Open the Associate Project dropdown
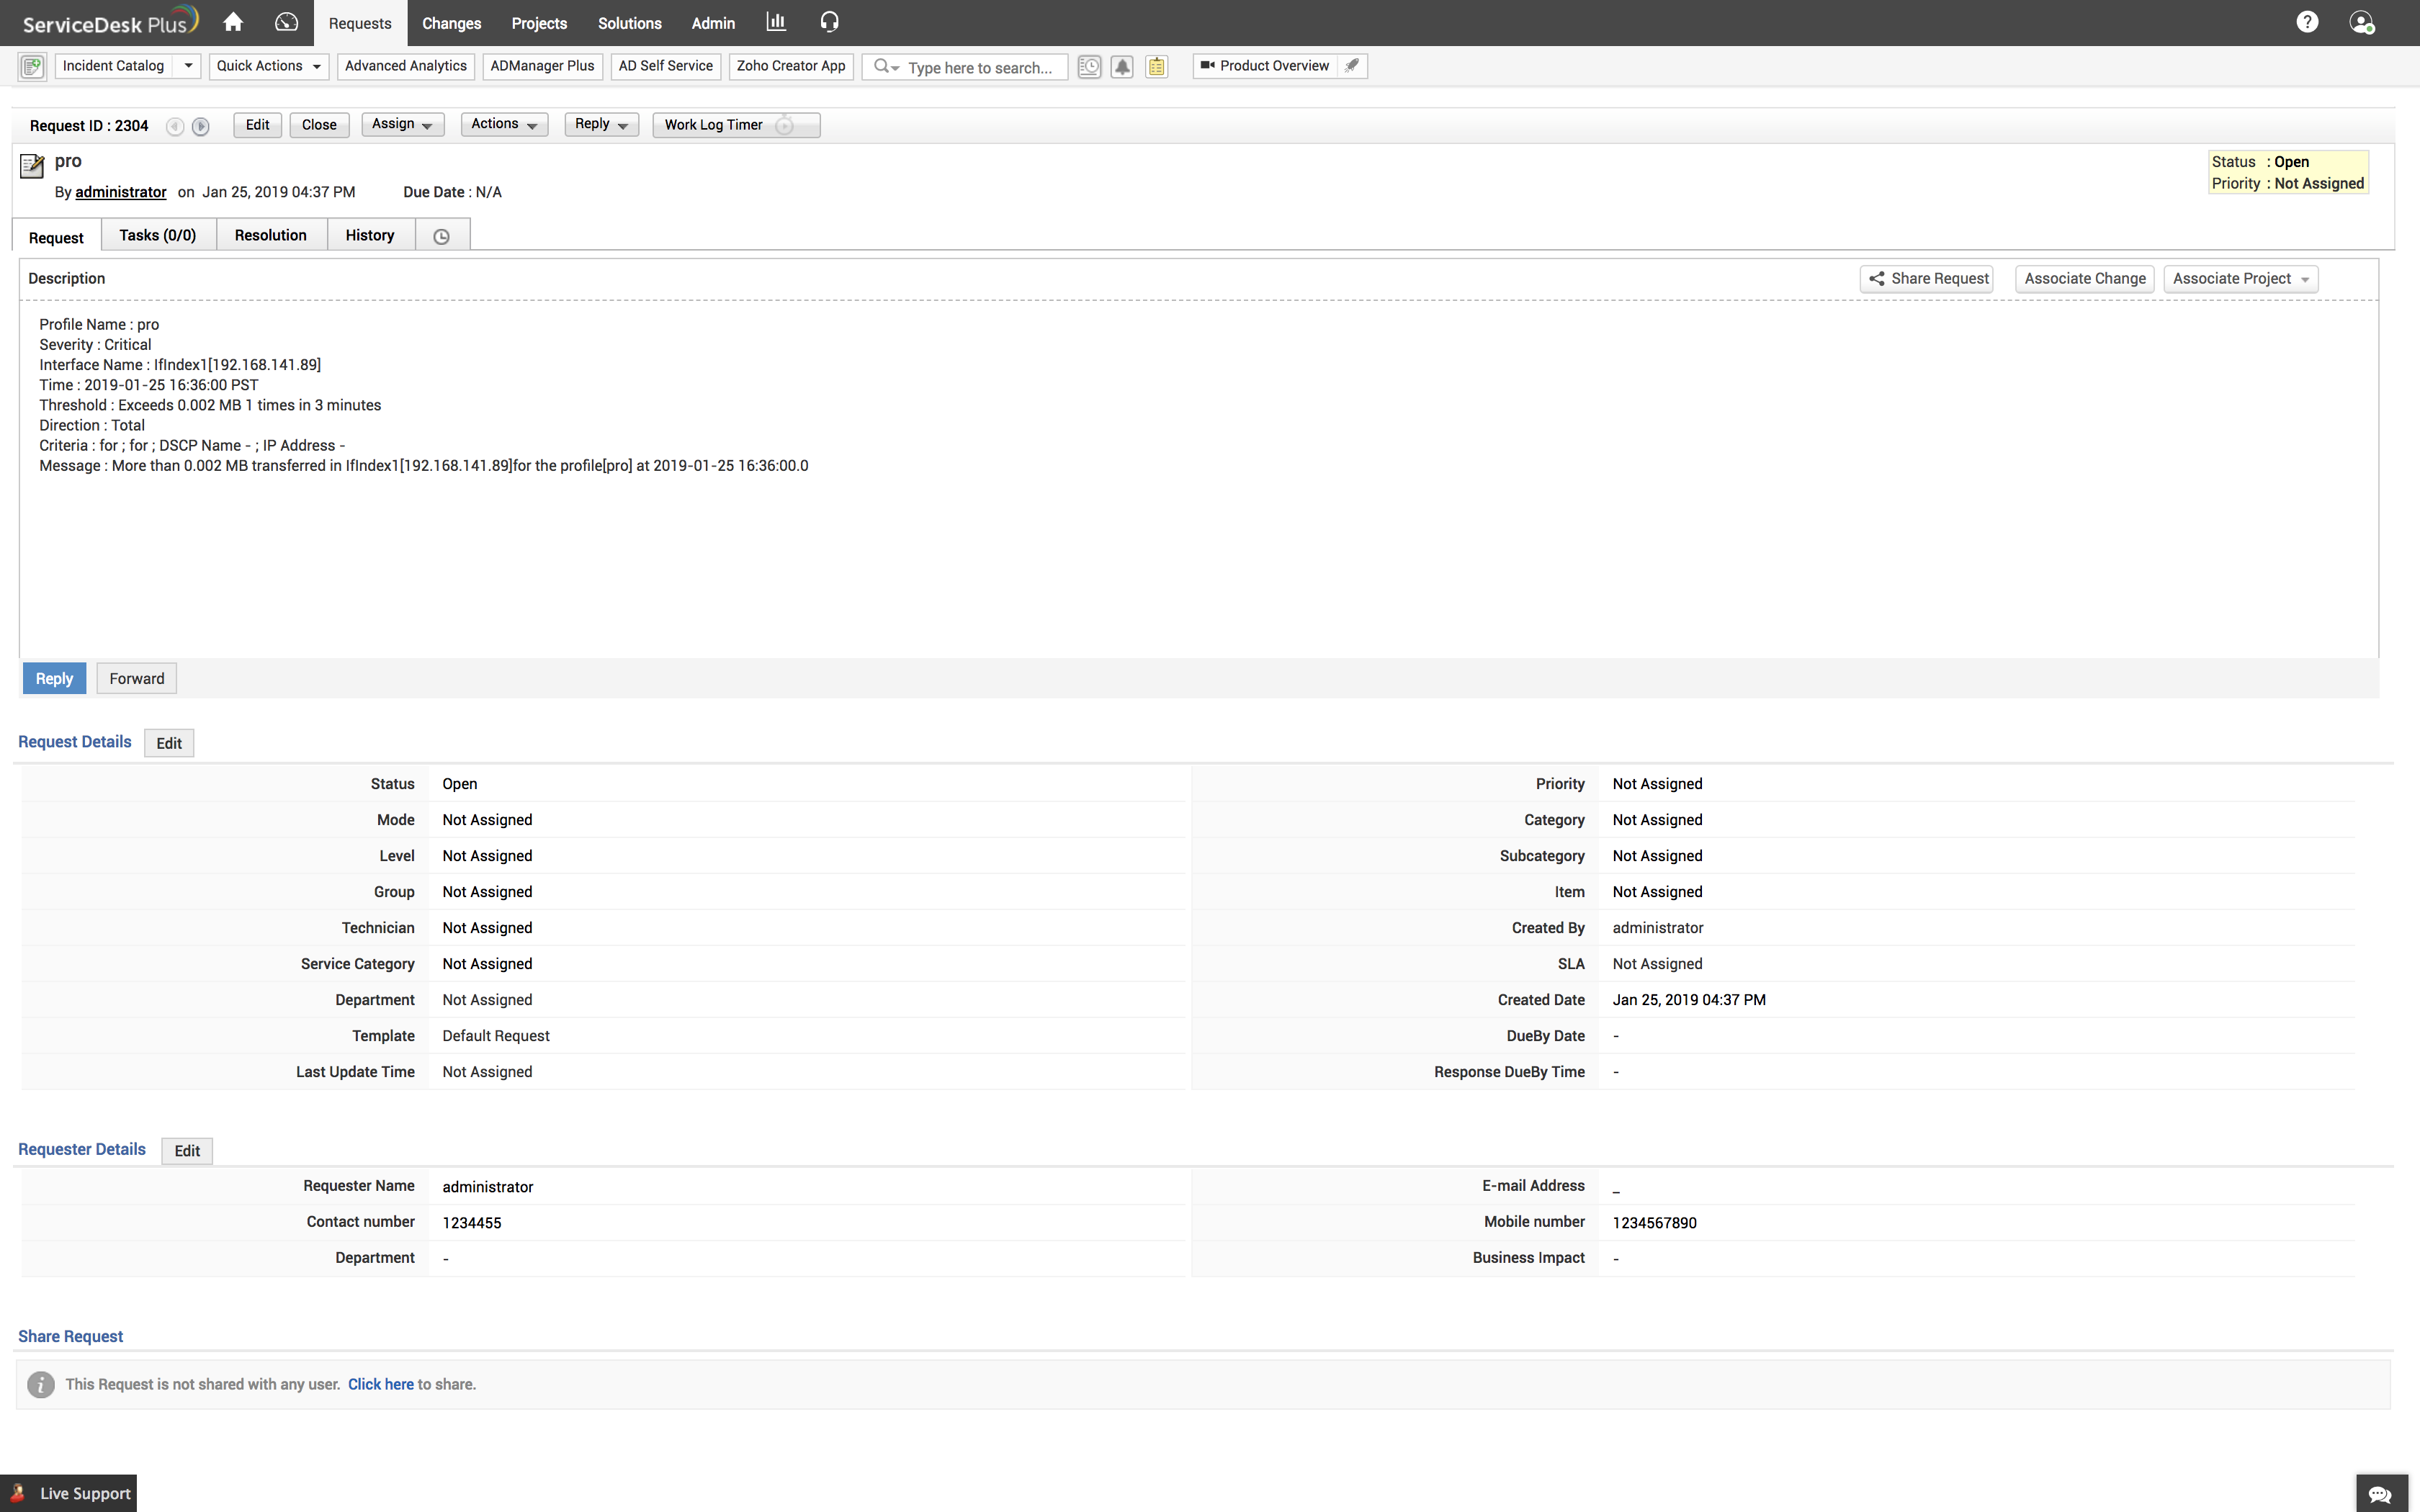This screenshot has height=1512, width=2420. 2240,279
